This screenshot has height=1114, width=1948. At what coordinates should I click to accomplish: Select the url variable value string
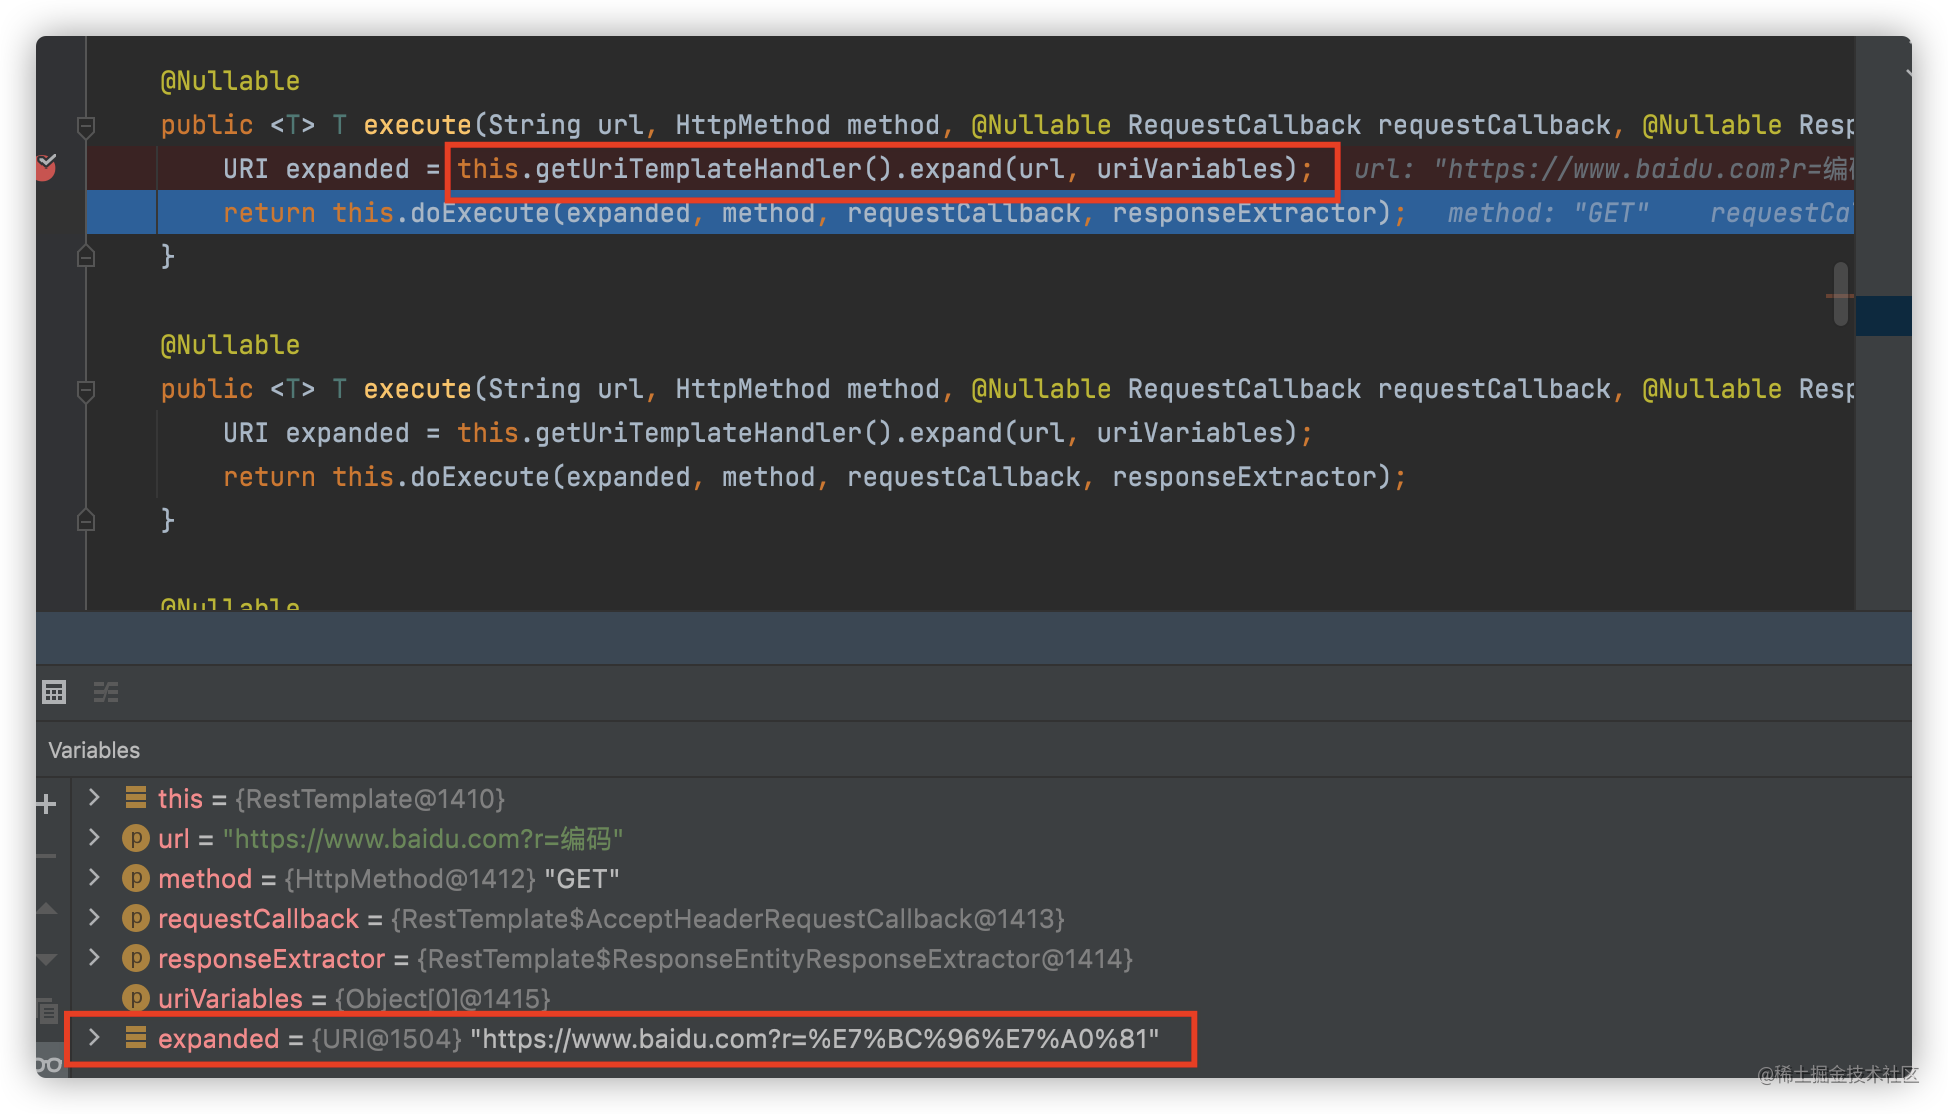click(422, 839)
